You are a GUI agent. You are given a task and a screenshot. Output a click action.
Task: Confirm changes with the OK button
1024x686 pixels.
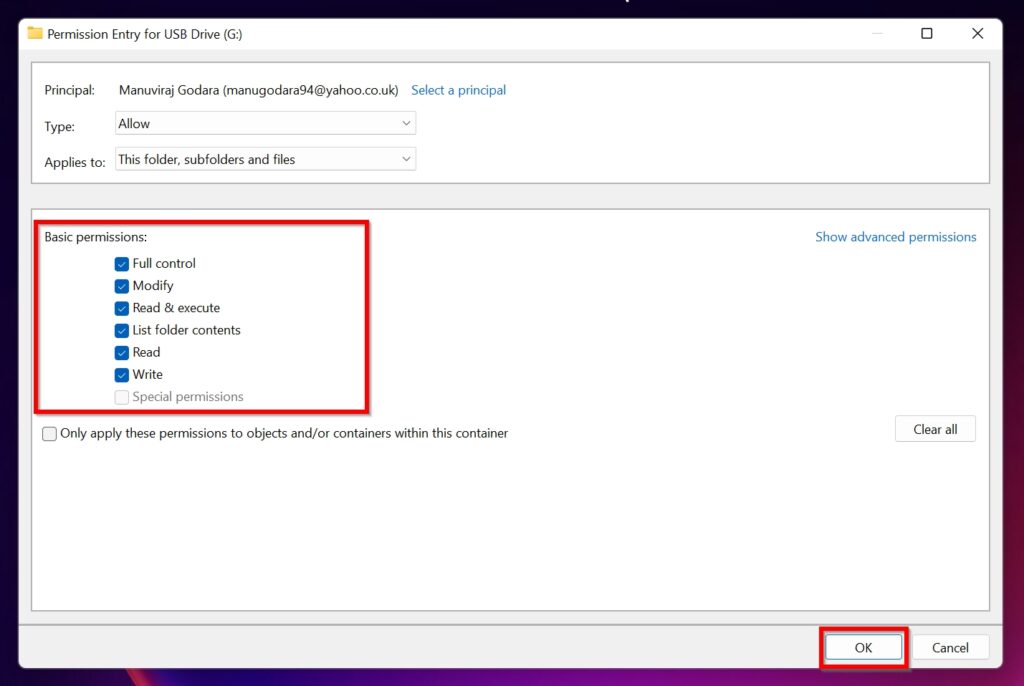[863, 647]
